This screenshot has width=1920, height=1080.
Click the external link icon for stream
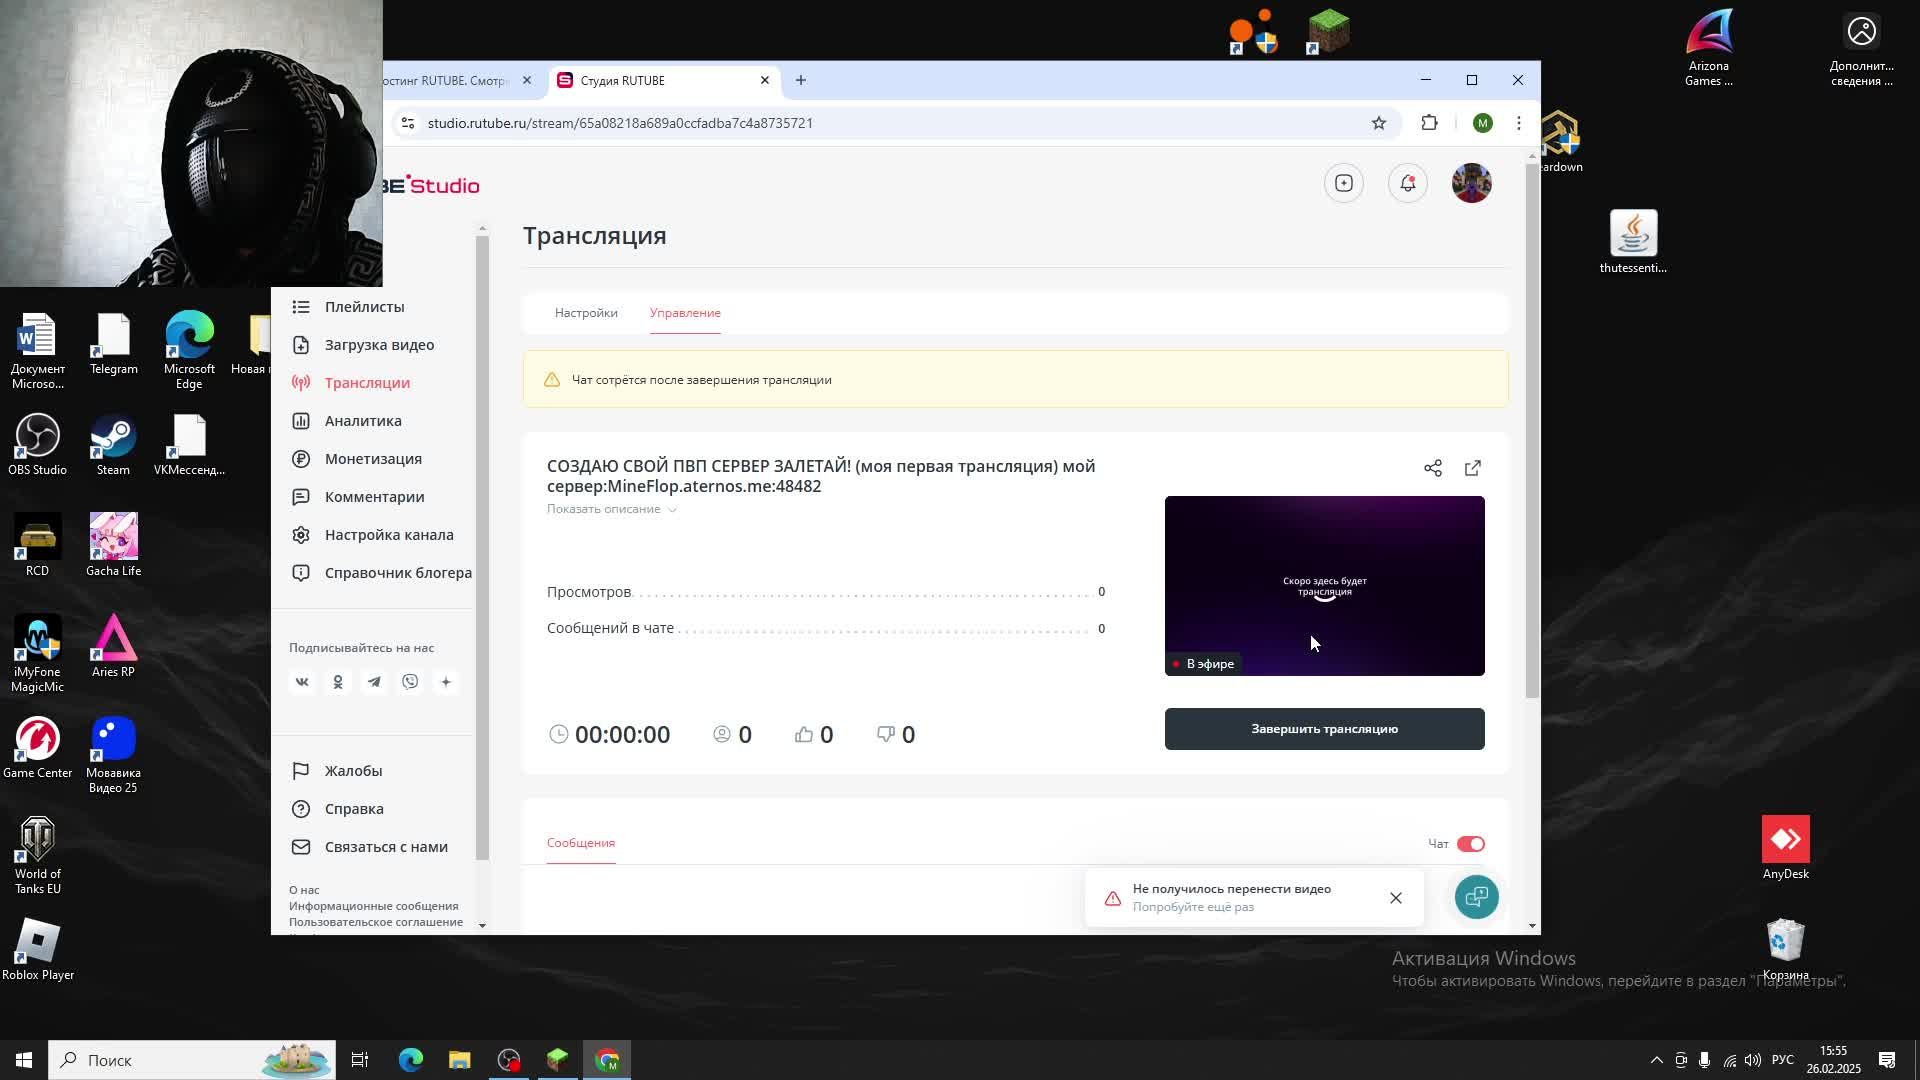click(x=1472, y=467)
